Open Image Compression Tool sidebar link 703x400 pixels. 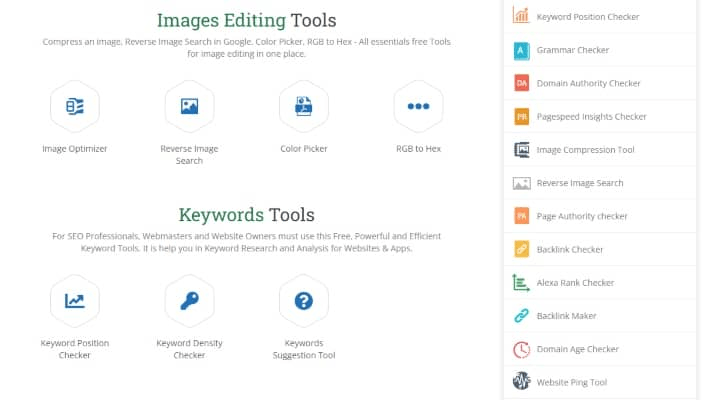[586, 150]
